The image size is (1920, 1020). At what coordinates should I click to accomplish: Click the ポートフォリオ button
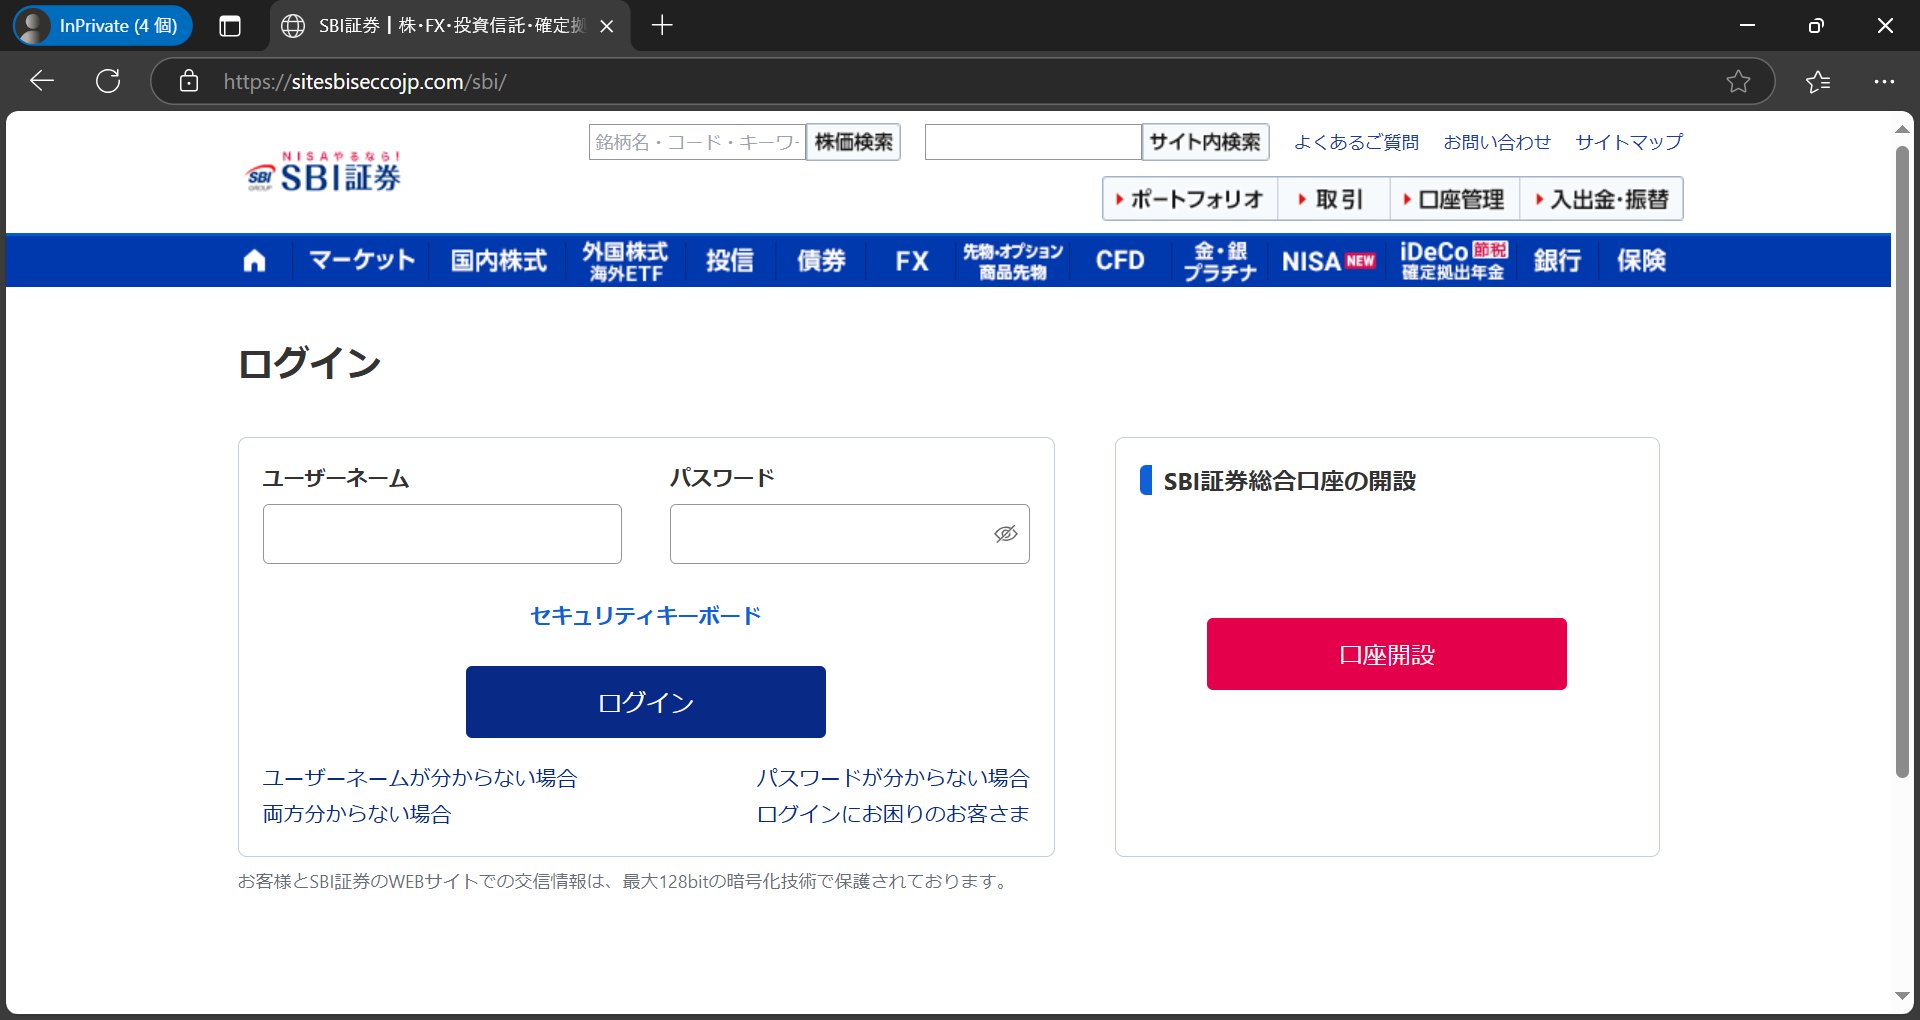coord(1190,199)
